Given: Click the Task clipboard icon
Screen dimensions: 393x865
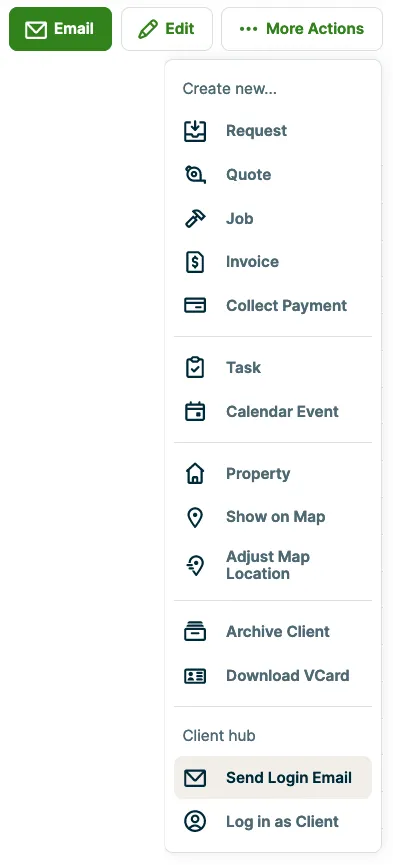Looking at the screenshot, I should pos(195,367).
